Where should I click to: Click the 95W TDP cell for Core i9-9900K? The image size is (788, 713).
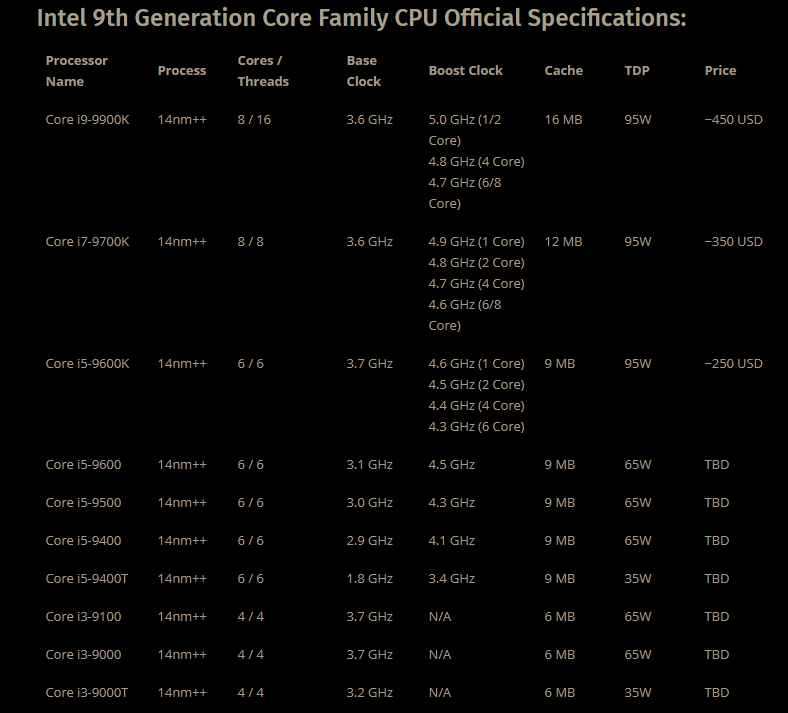638,120
